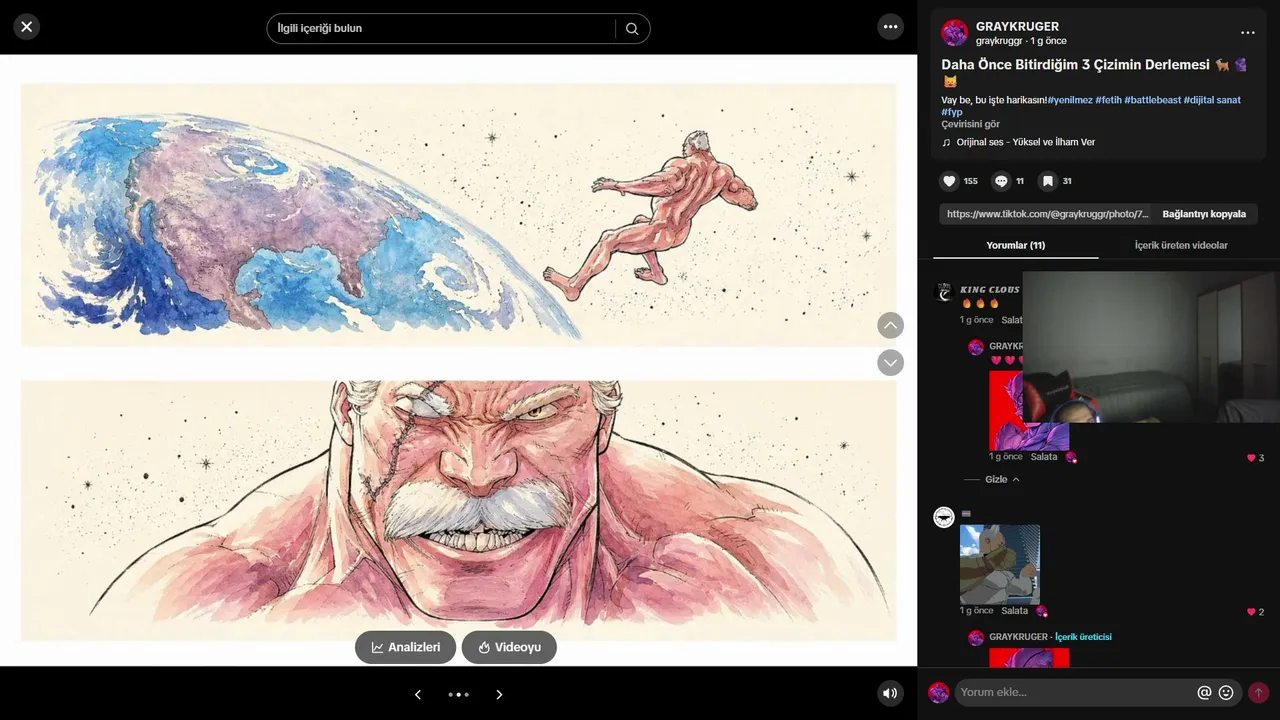This screenshot has height=720, width=1280.
Task: Show next photo with right arrow
Action: 499,694
